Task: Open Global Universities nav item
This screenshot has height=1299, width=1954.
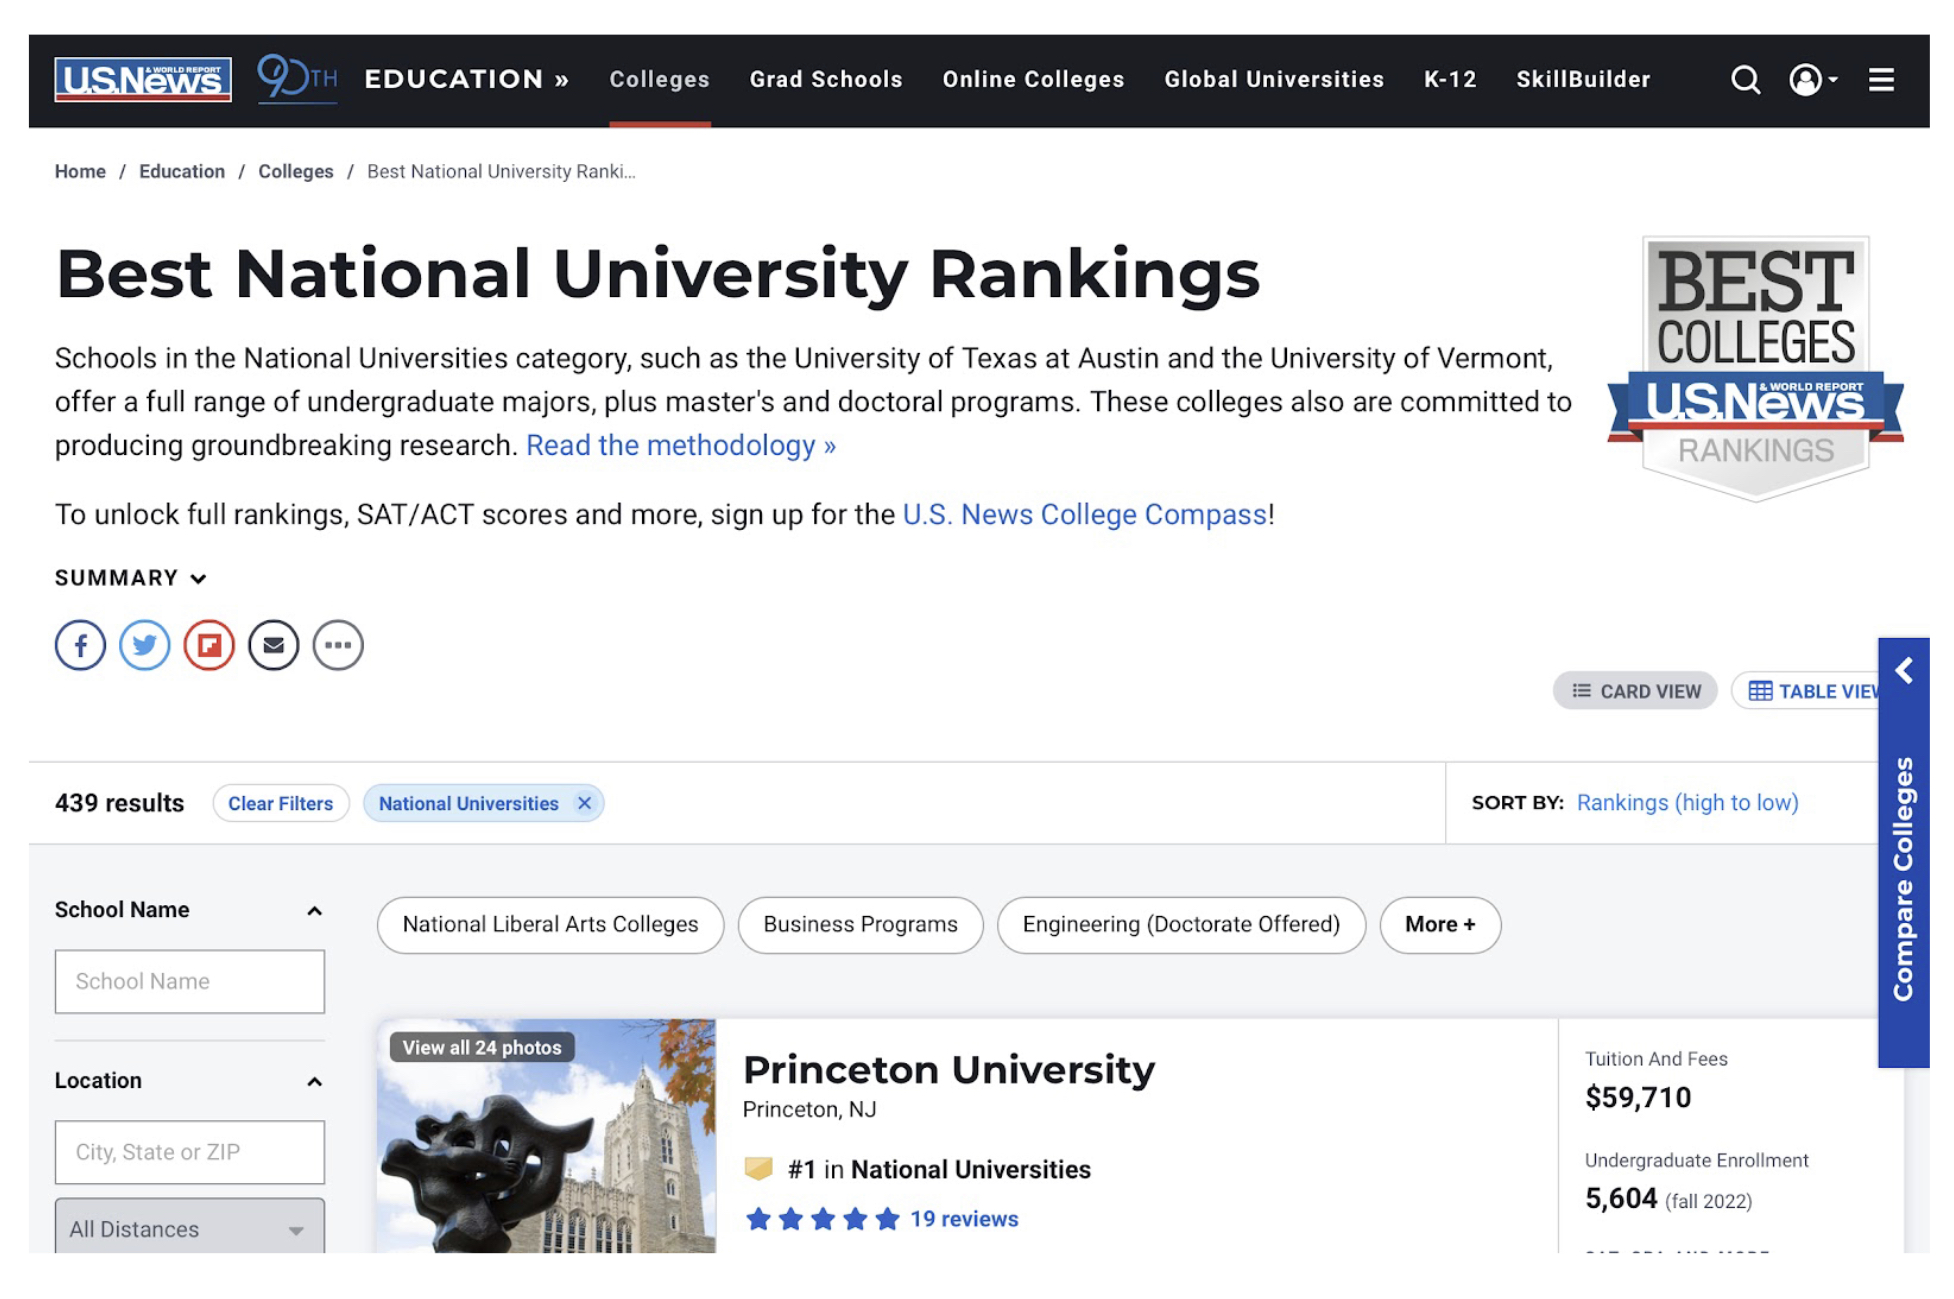Action: pos(1274,80)
